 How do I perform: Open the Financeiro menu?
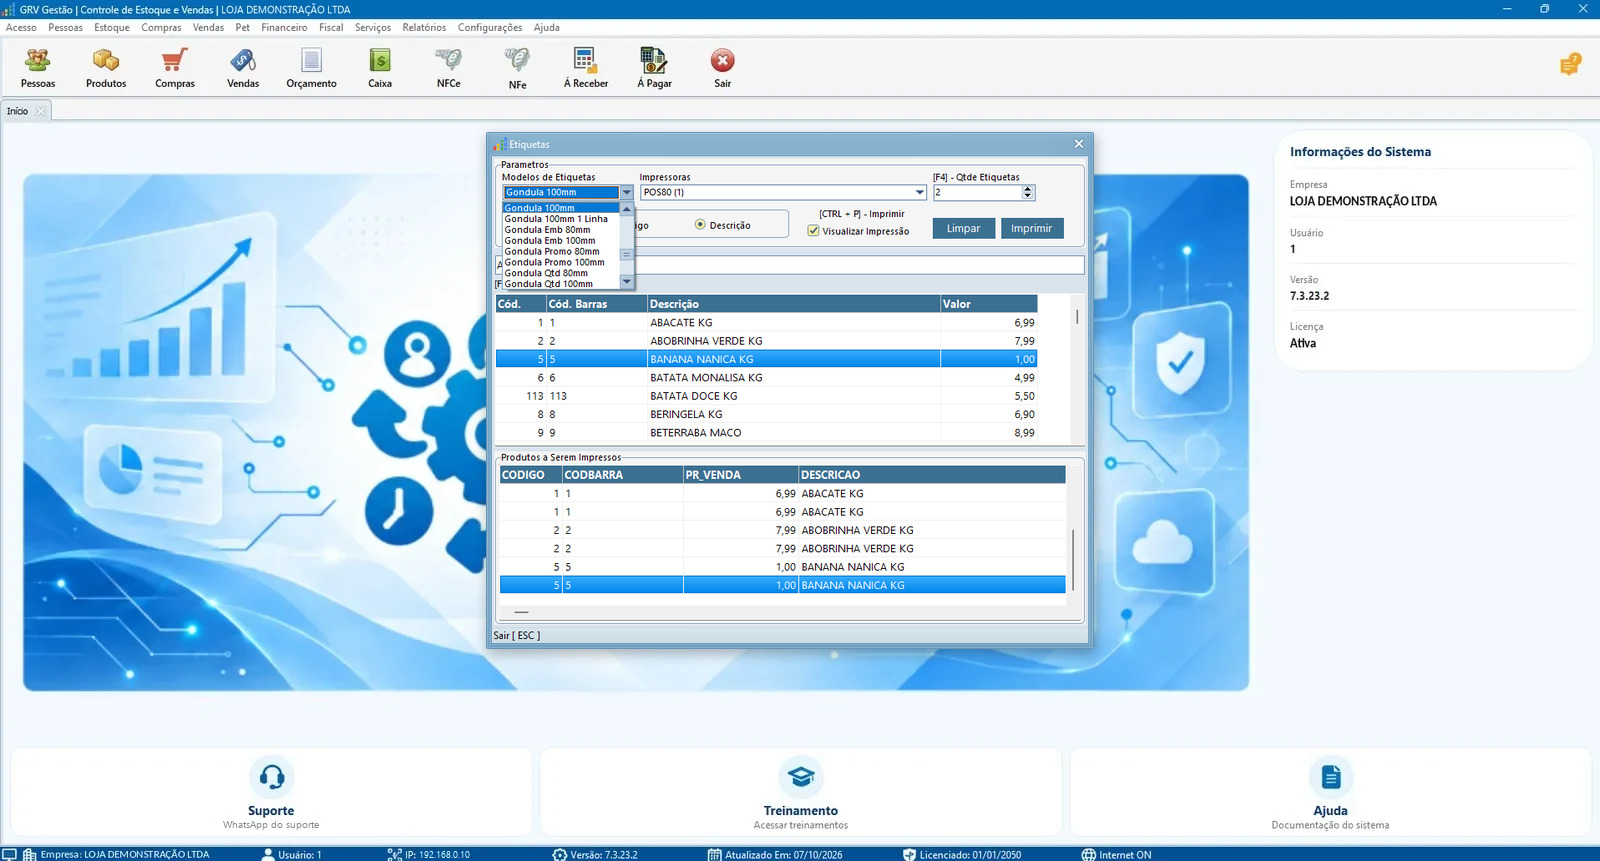point(284,28)
